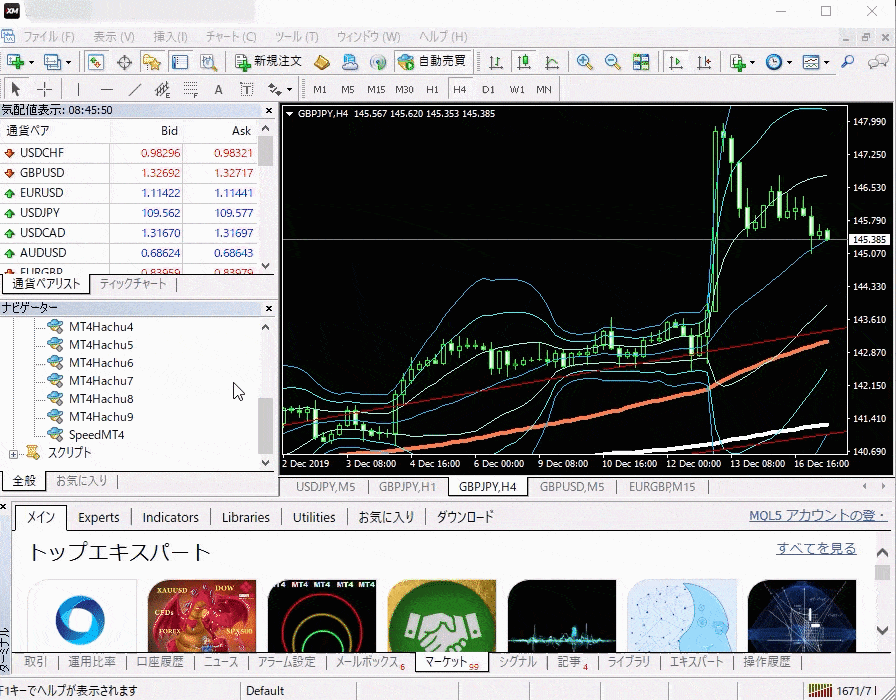The height and width of the screenshot is (700, 896).
Task: Open the arrows objects dropdown
Action: 280,89
